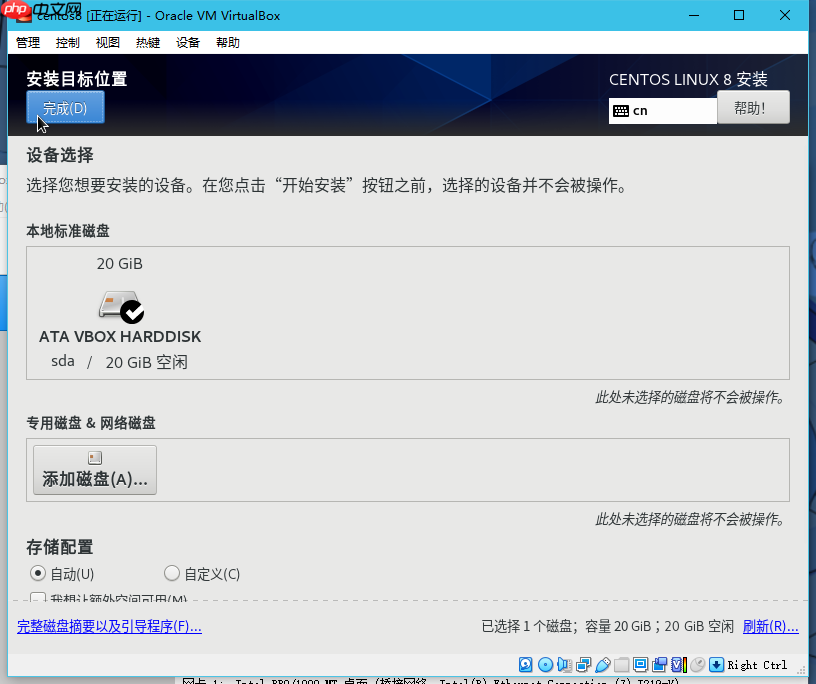Click the 帮助 button
This screenshot has height=684, width=816.
pyautogui.click(x=753, y=107)
